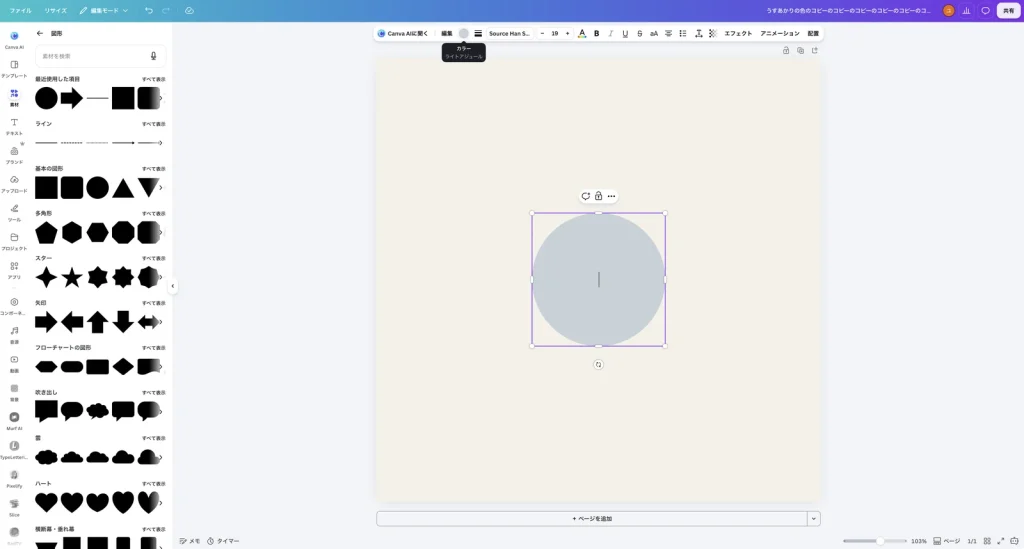Open the テンプレート templates panel
This screenshot has height=549, width=1024.
[14, 69]
